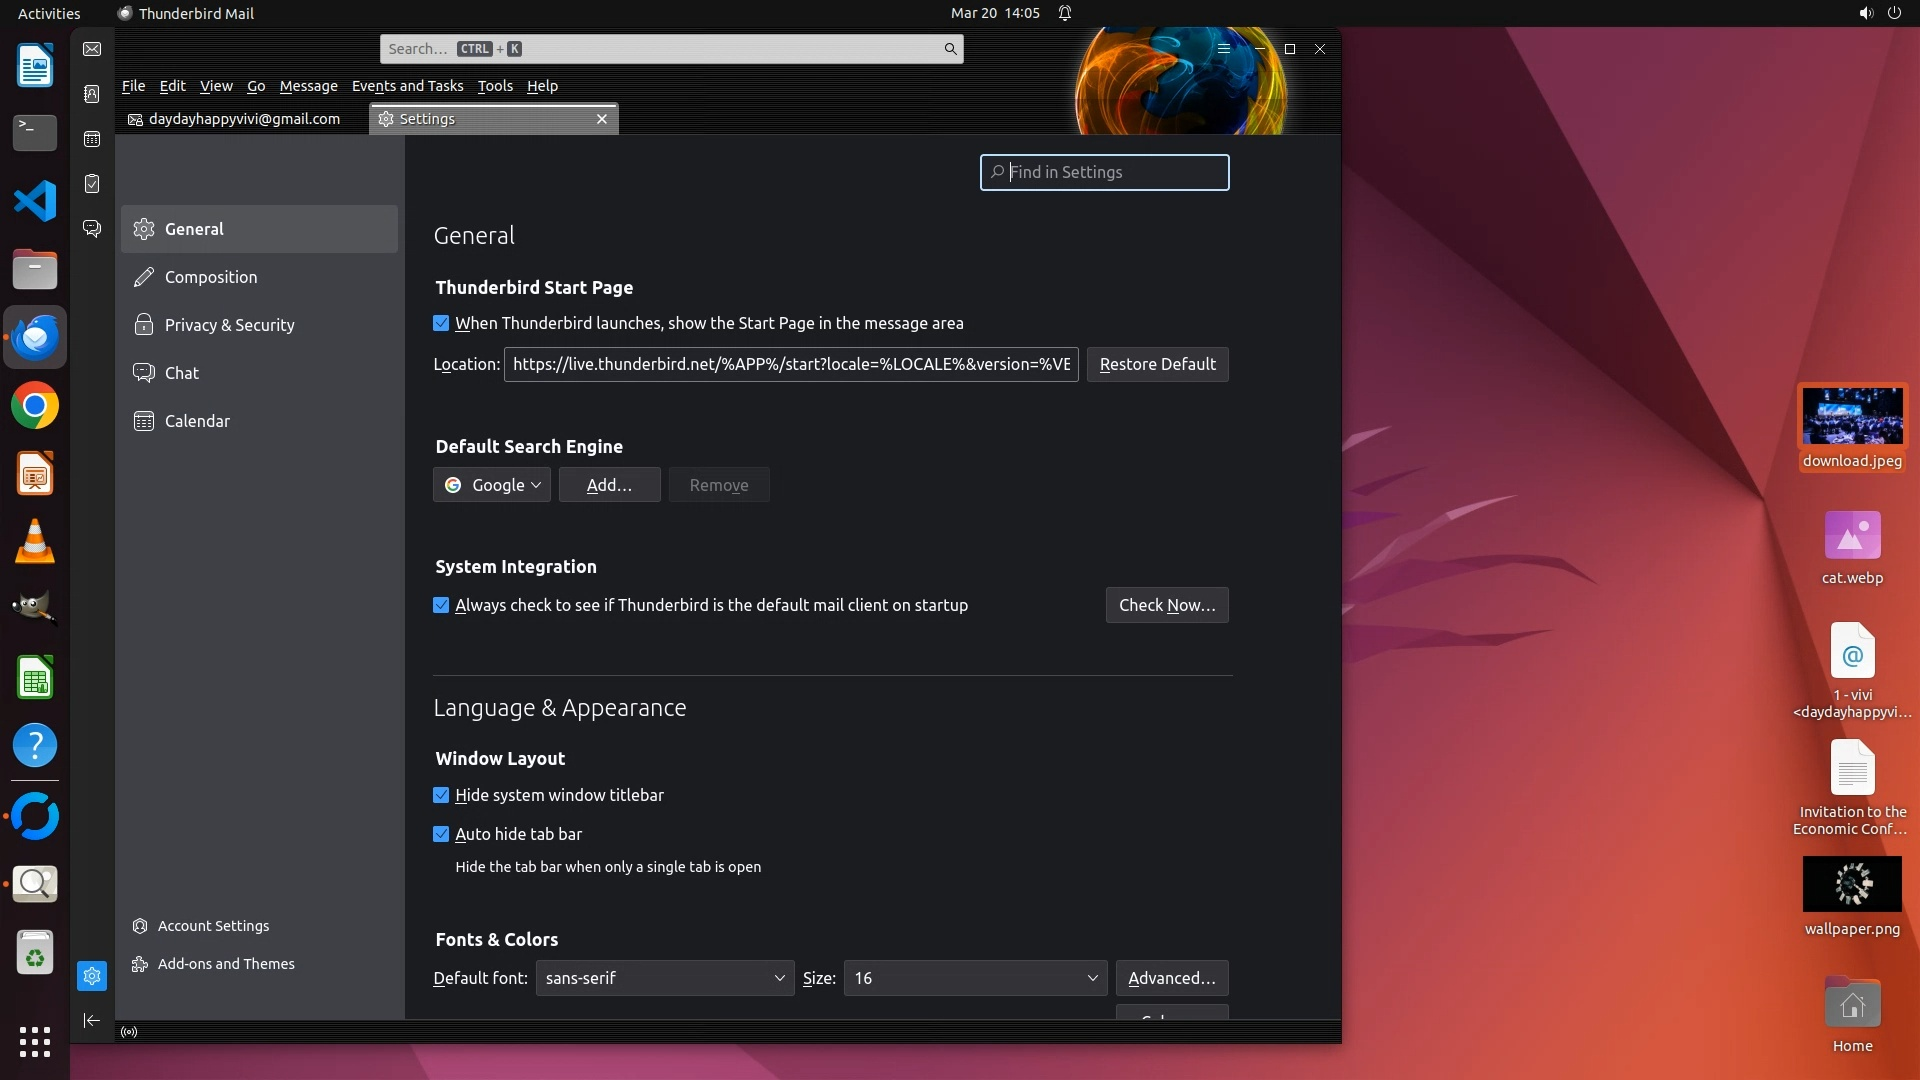Click the Settings gear in spaces toolbar
The image size is (1920, 1080).
(x=92, y=976)
